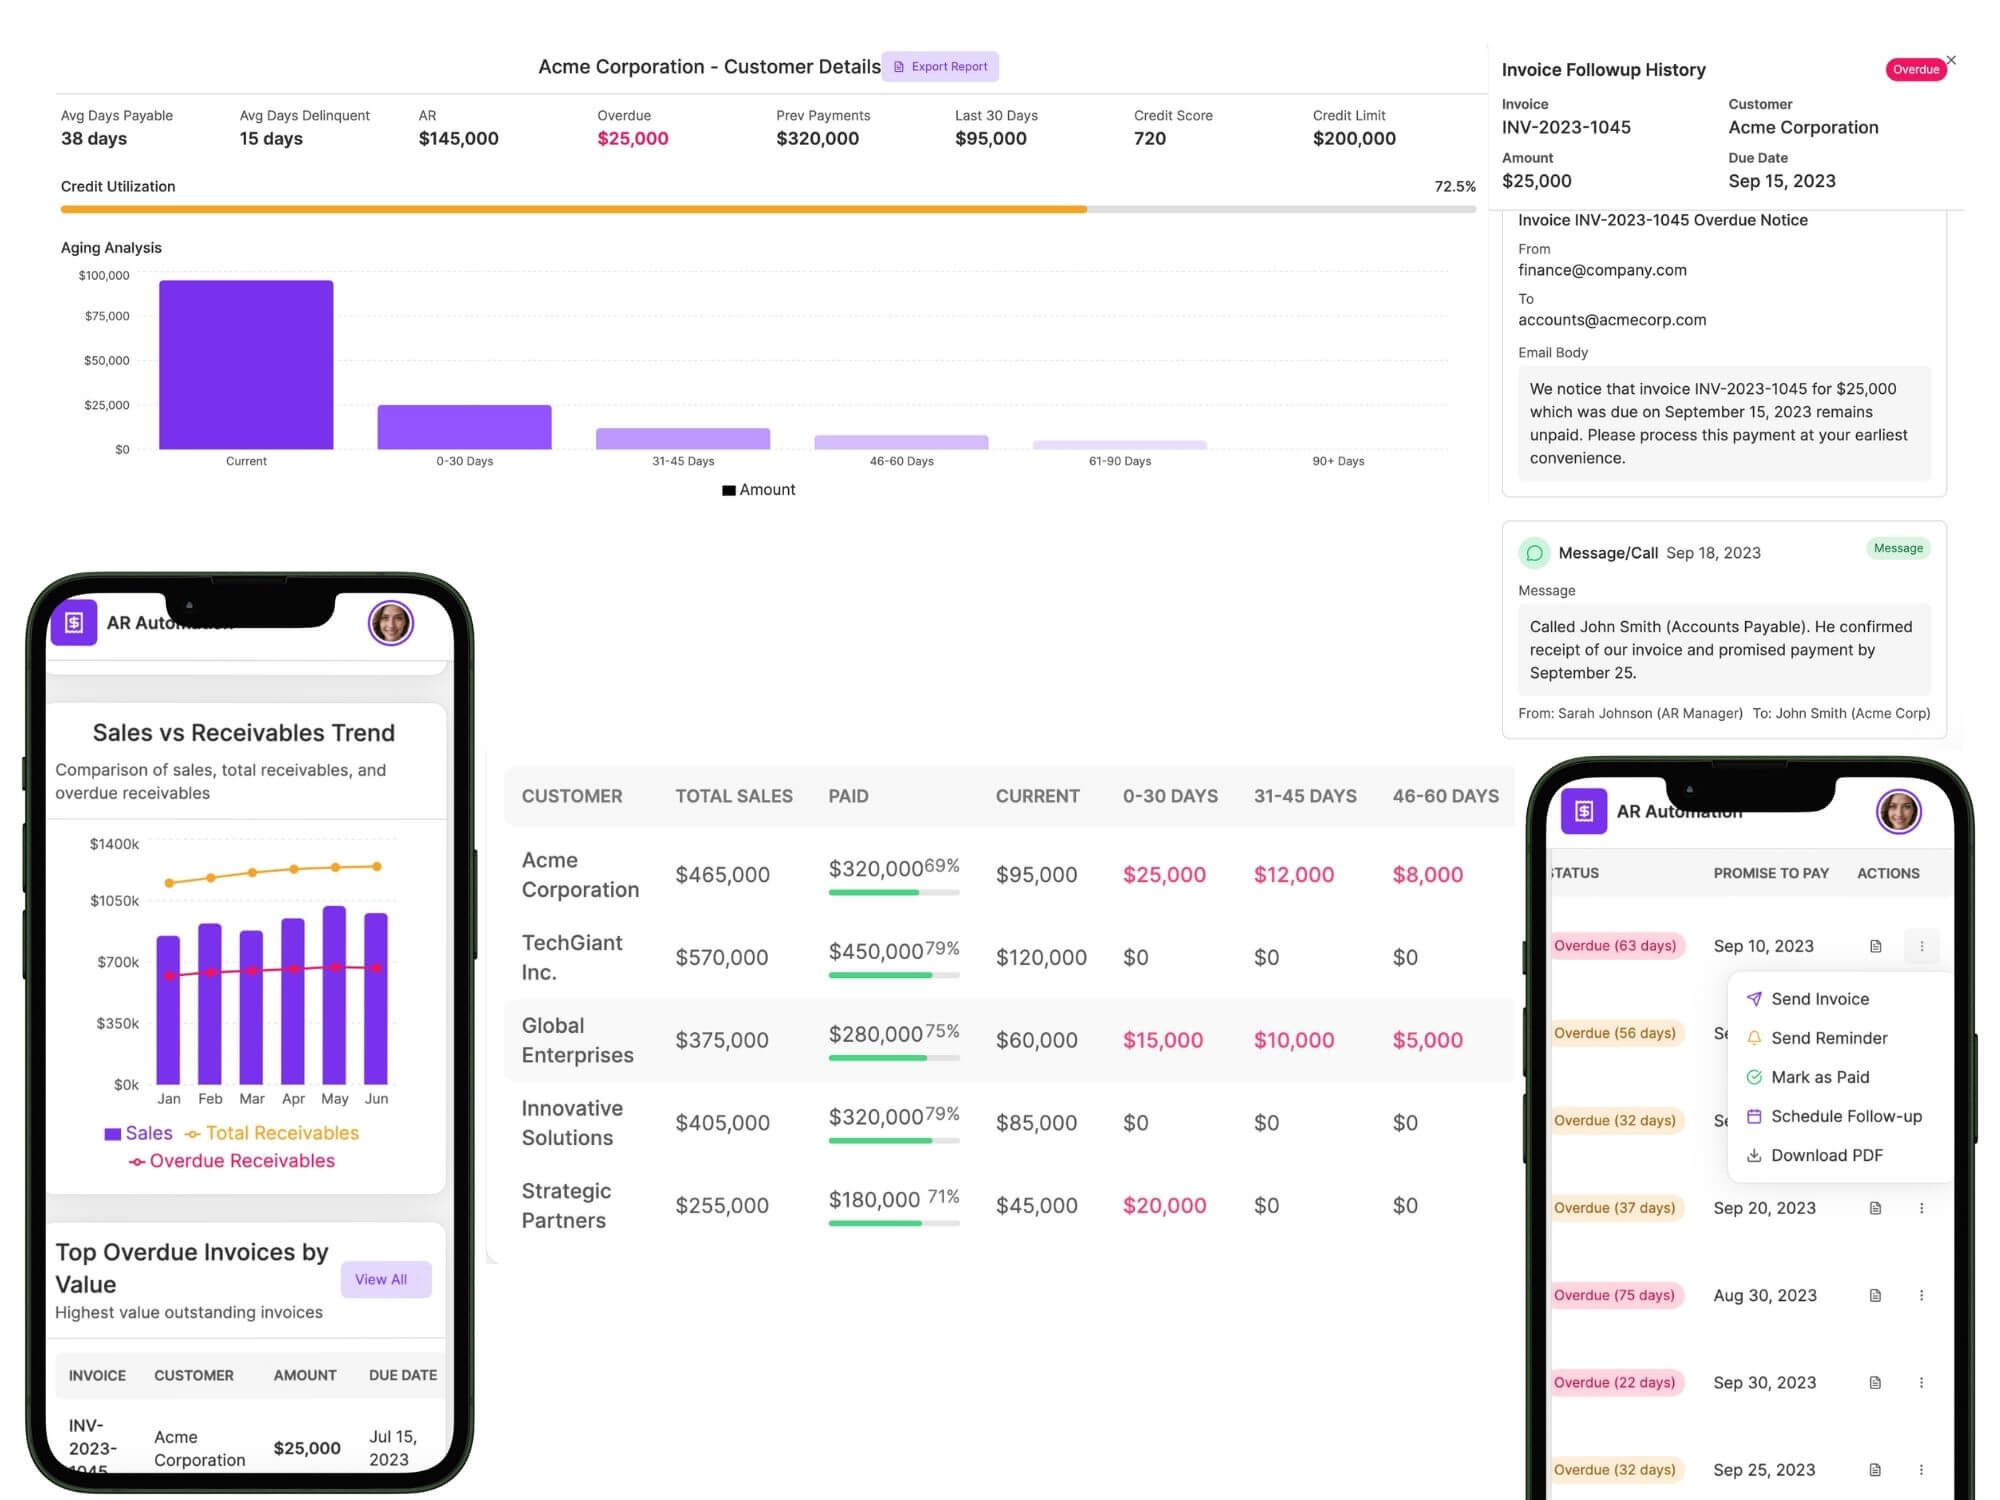Viewport: 2000px width, 1500px height.
Task: Toggle the Amount legend under Aging Analysis
Action: point(759,489)
